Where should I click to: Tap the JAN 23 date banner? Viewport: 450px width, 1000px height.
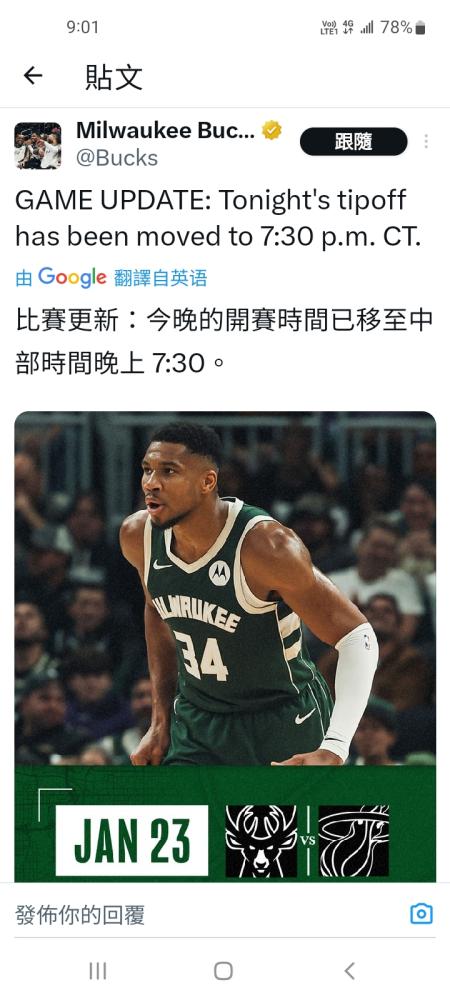pos(132,840)
